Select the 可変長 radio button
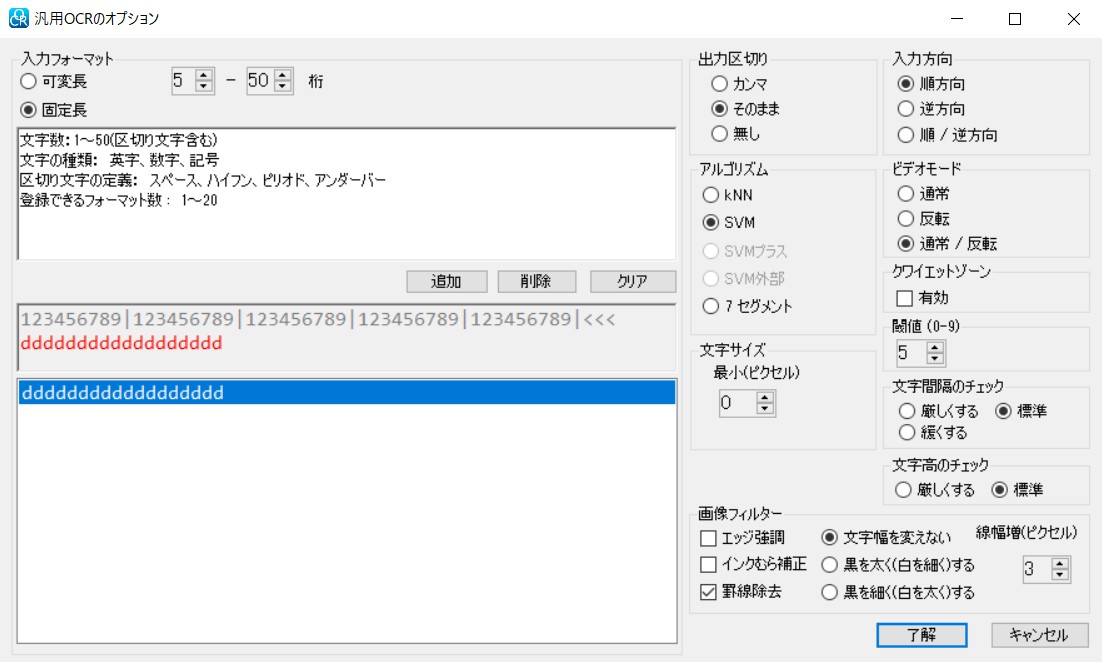Screen dimensions: 1102x662 click(29, 81)
